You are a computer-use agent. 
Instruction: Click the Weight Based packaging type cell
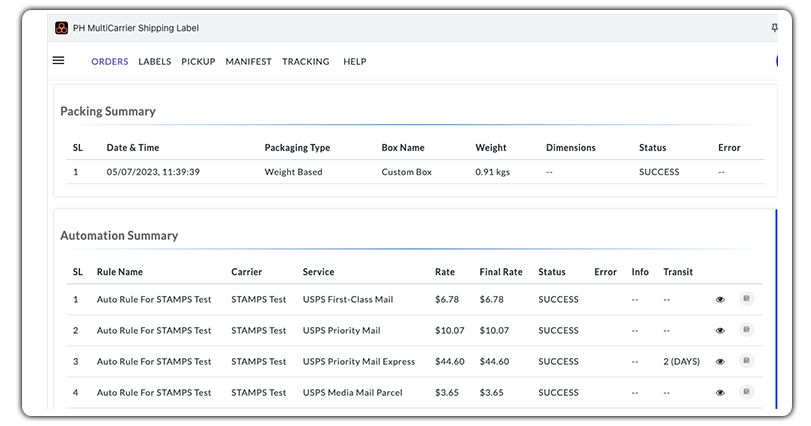[293, 172]
